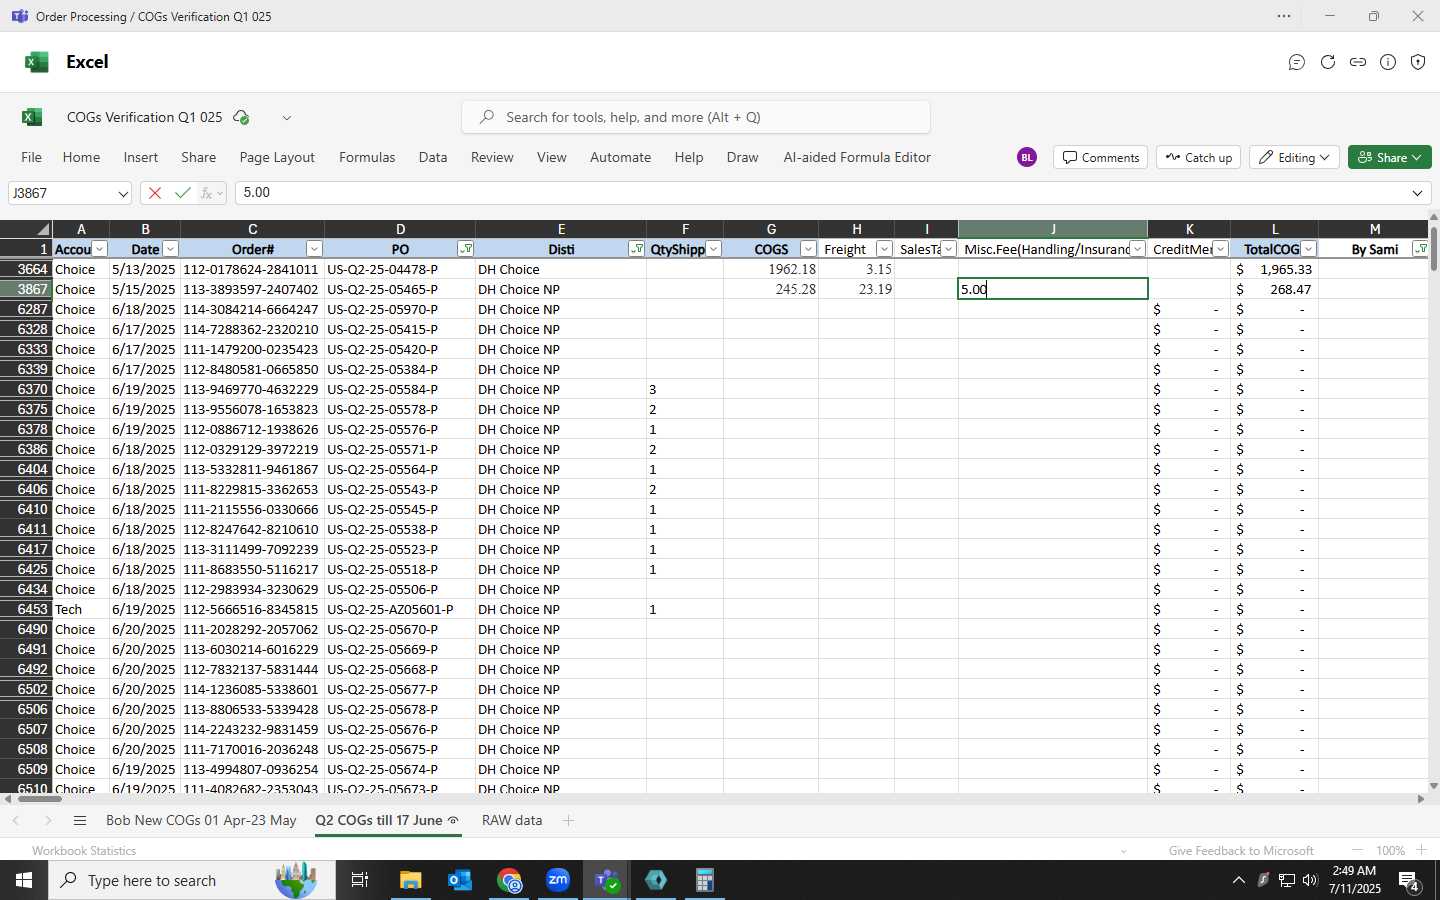This screenshot has width=1440, height=900.
Task: Switch to the Home tab
Action: 81,157
